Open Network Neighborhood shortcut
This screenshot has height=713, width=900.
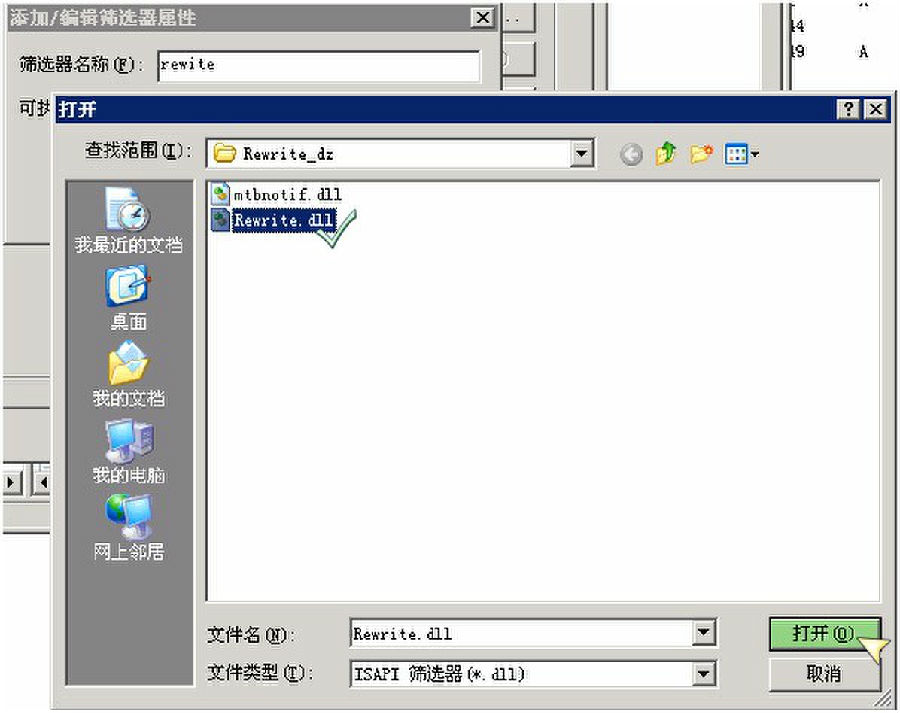(129, 528)
